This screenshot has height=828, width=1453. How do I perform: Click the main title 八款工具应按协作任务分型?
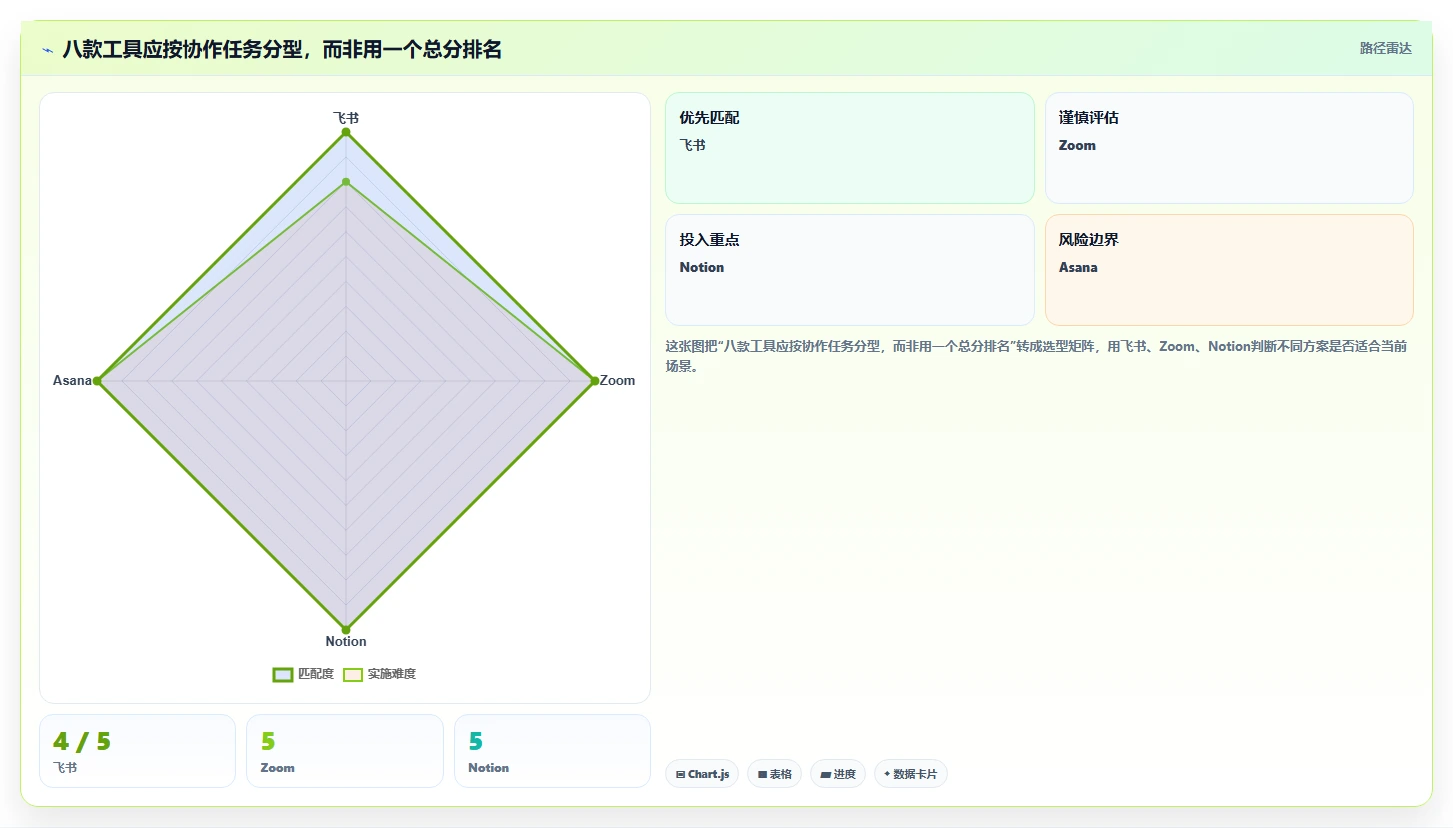(282, 49)
